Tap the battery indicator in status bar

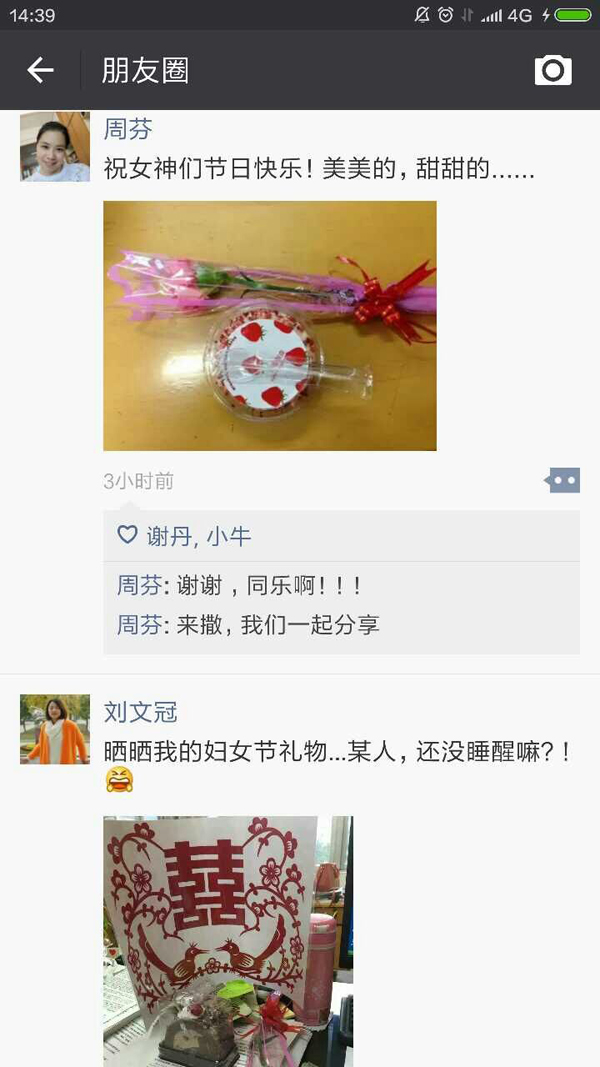click(x=573, y=15)
